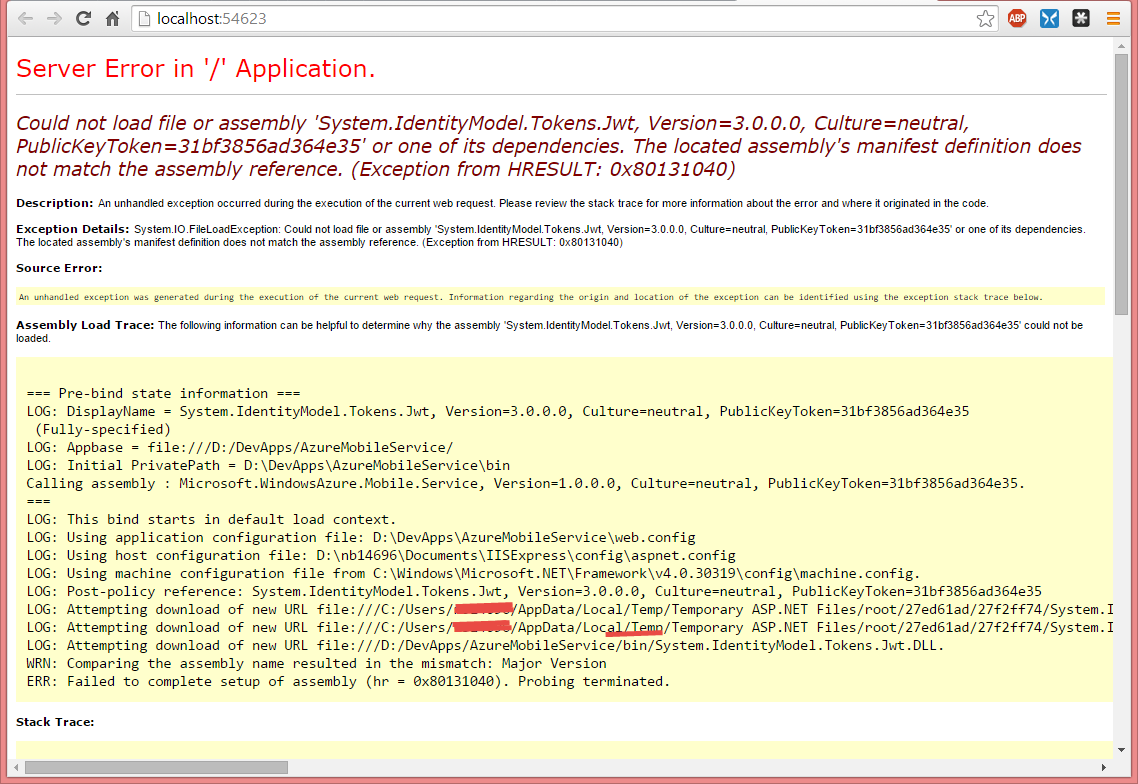The image size is (1138, 784).
Task: Click the '(Fully-specified)' line
Action: point(102,430)
